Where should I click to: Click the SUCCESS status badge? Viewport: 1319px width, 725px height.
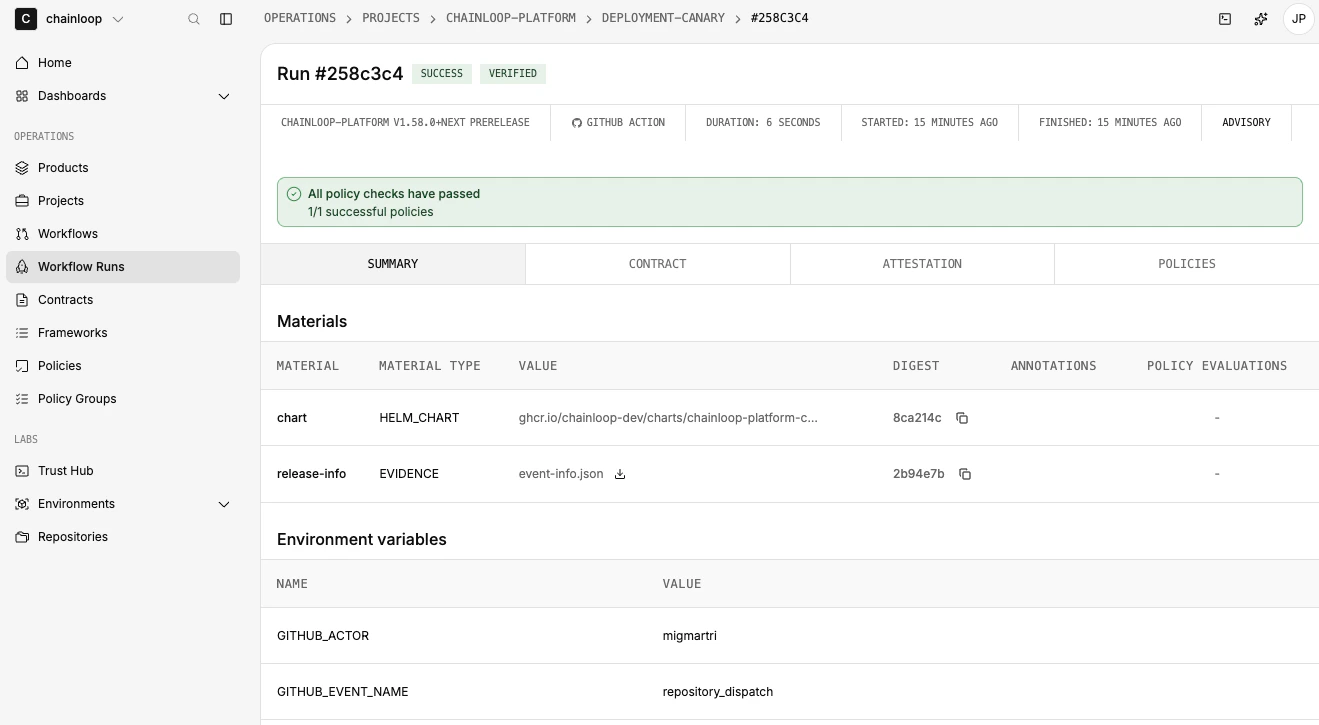[x=442, y=73]
